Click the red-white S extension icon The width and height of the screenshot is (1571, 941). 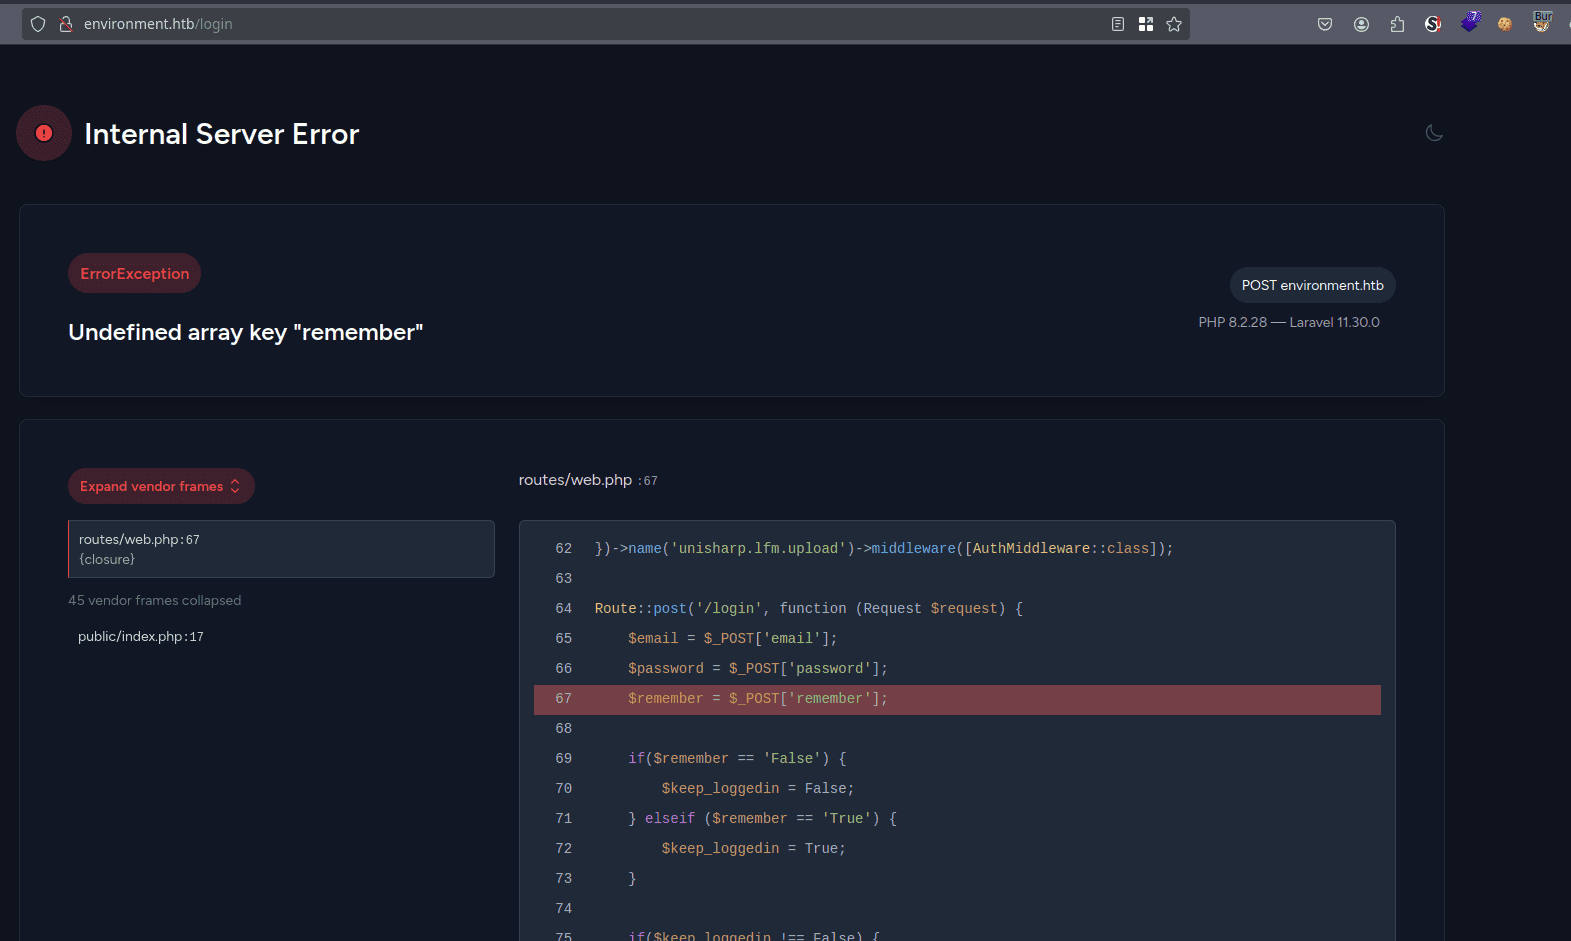coord(1433,24)
